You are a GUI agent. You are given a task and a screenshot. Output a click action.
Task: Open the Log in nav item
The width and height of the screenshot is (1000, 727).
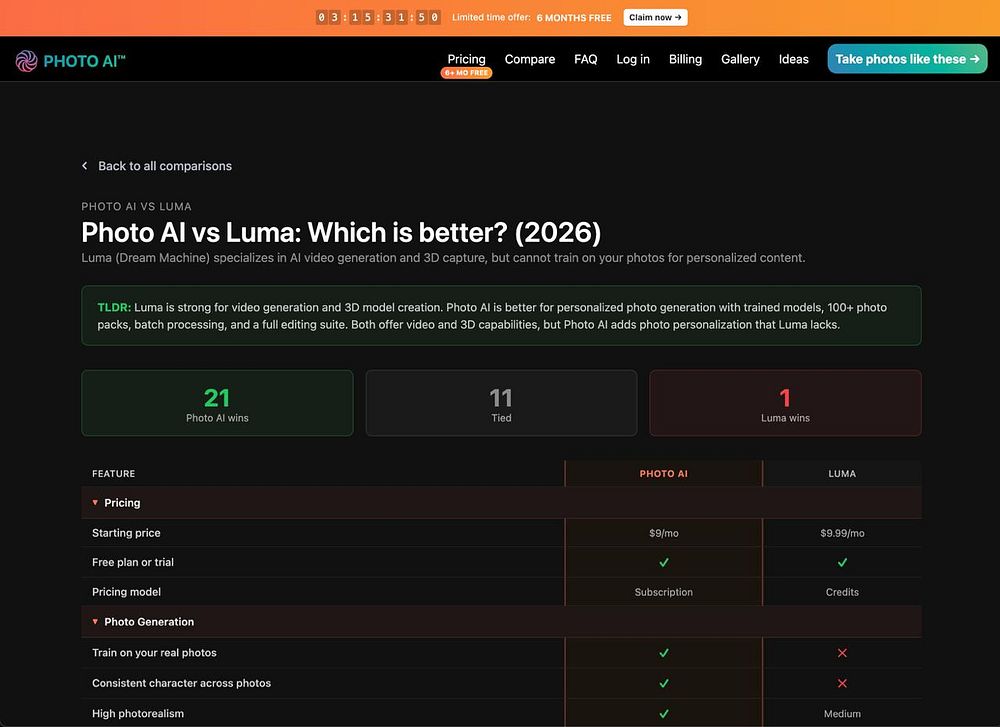[633, 59]
